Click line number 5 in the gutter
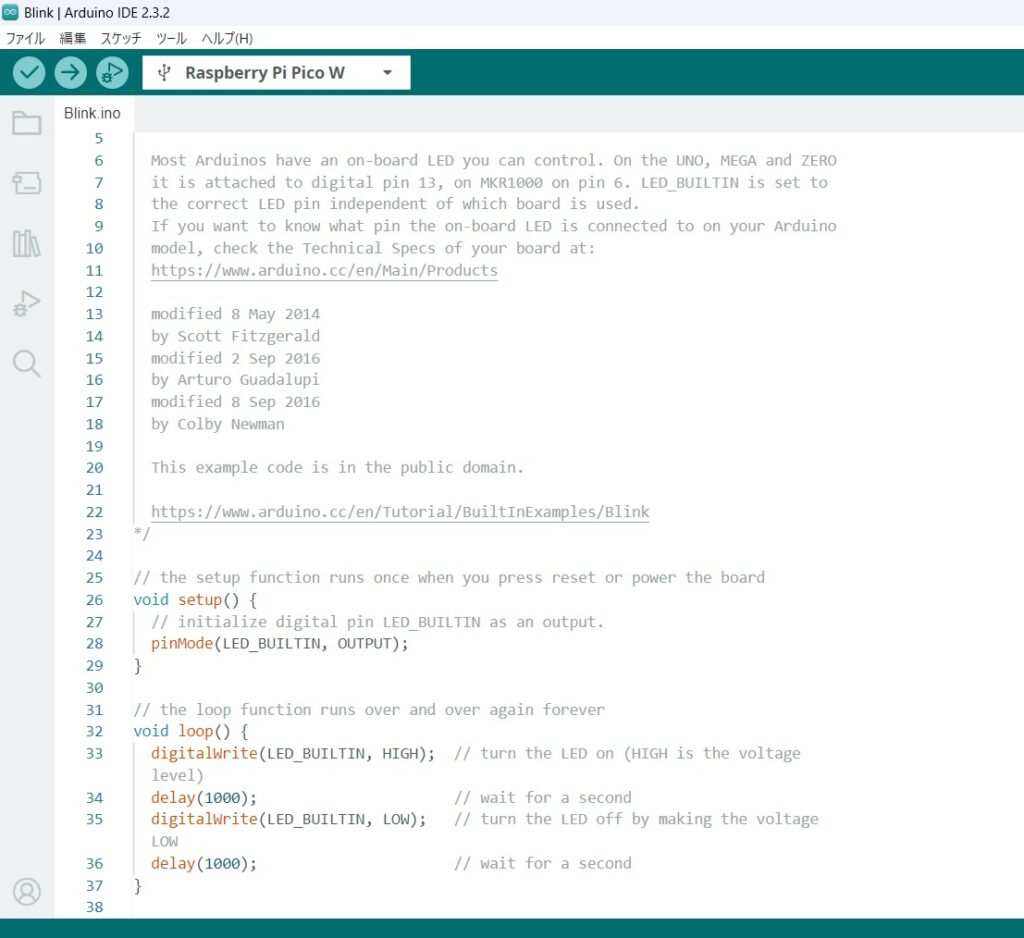The width and height of the screenshot is (1024, 938). pos(99,138)
